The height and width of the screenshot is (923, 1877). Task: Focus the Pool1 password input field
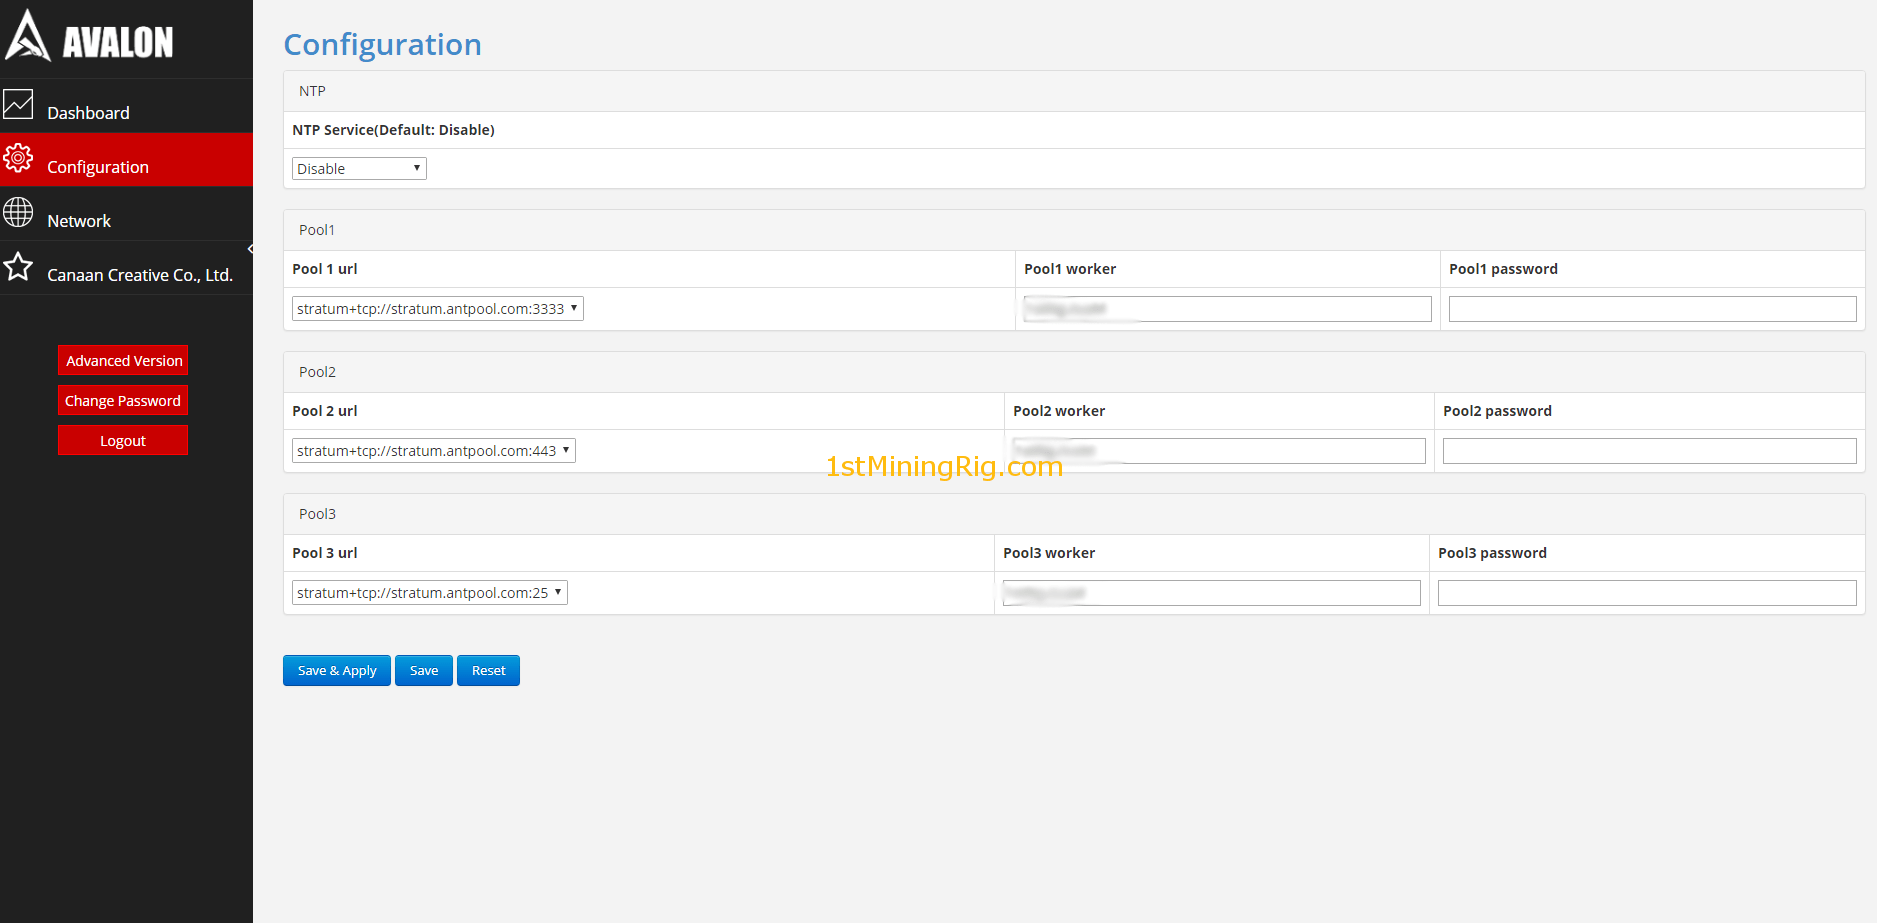(x=1653, y=309)
